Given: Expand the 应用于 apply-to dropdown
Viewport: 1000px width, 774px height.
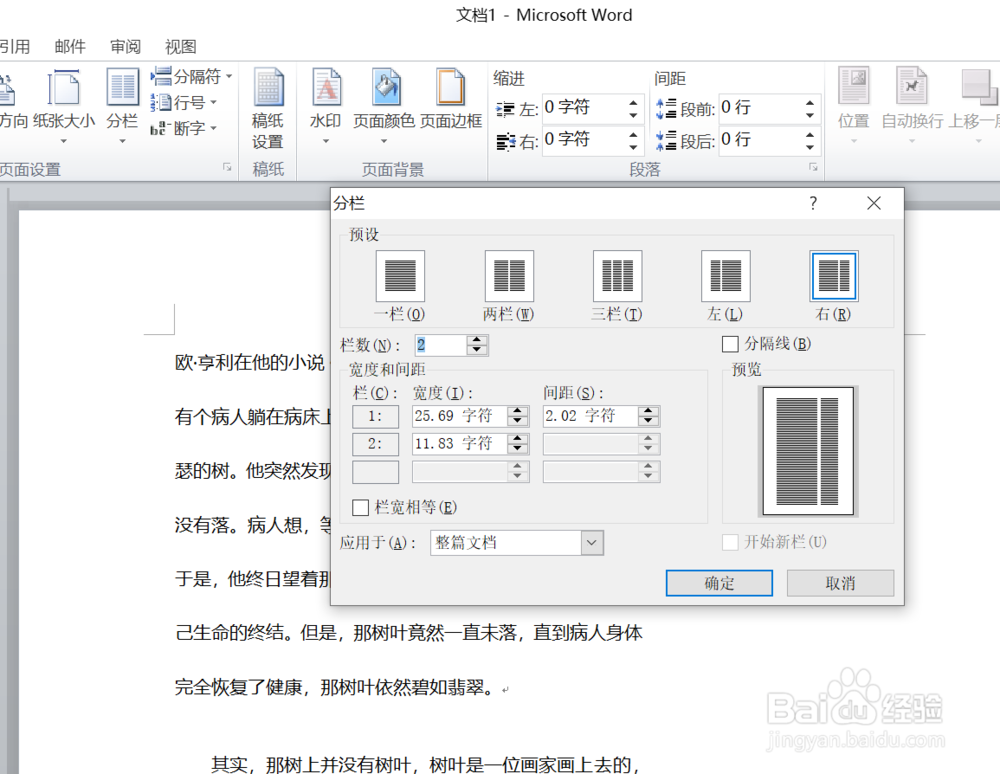Looking at the screenshot, I should click(x=592, y=543).
